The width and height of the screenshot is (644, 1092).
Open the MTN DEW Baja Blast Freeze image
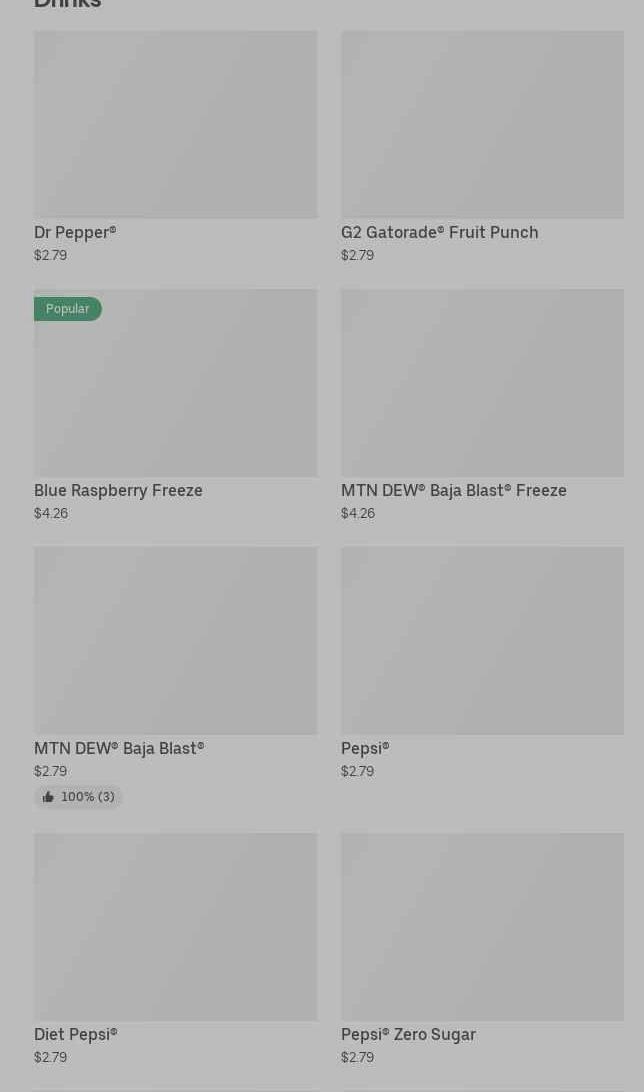482,383
